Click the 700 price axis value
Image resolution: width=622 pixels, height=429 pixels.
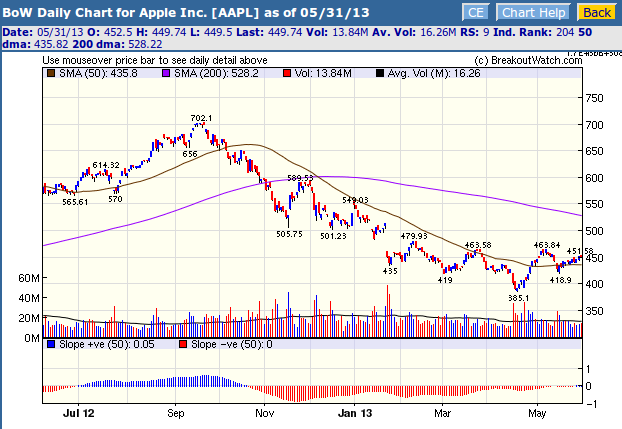pyautogui.click(x=595, y=125)
